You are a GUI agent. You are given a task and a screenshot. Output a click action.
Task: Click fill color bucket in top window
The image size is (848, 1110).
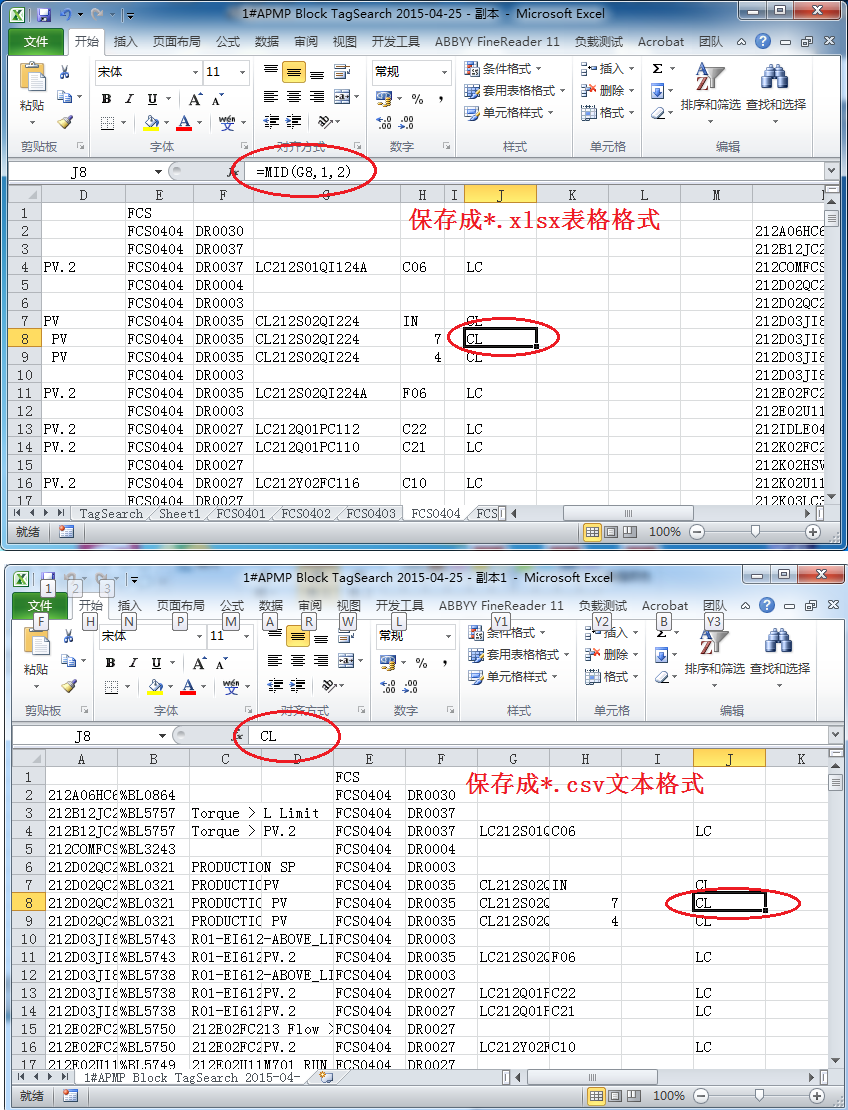(151, 122)
